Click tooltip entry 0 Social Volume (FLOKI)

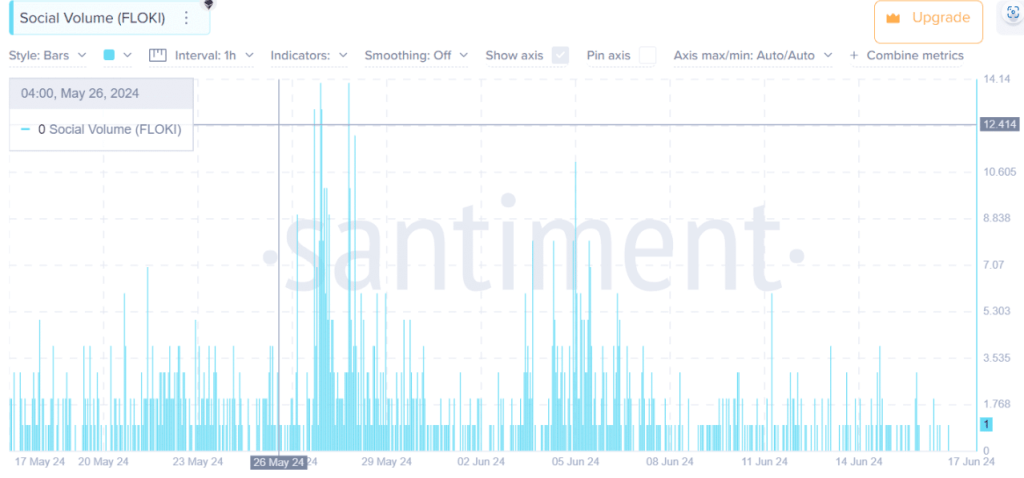101,129
